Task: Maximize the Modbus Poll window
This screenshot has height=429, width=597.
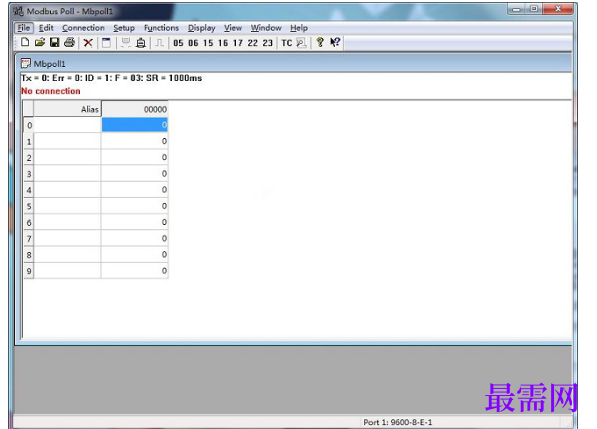Action: [534, 9]
